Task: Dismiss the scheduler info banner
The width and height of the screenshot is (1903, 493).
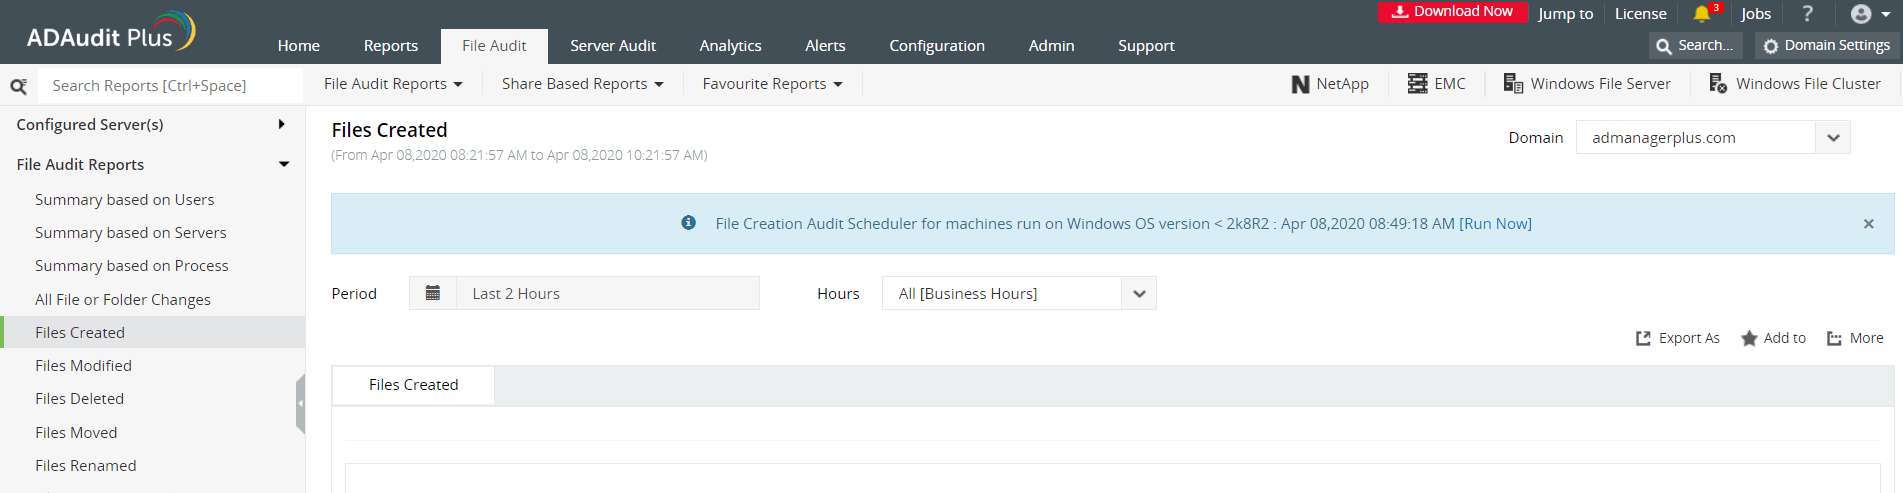Action: [1868, 224]
